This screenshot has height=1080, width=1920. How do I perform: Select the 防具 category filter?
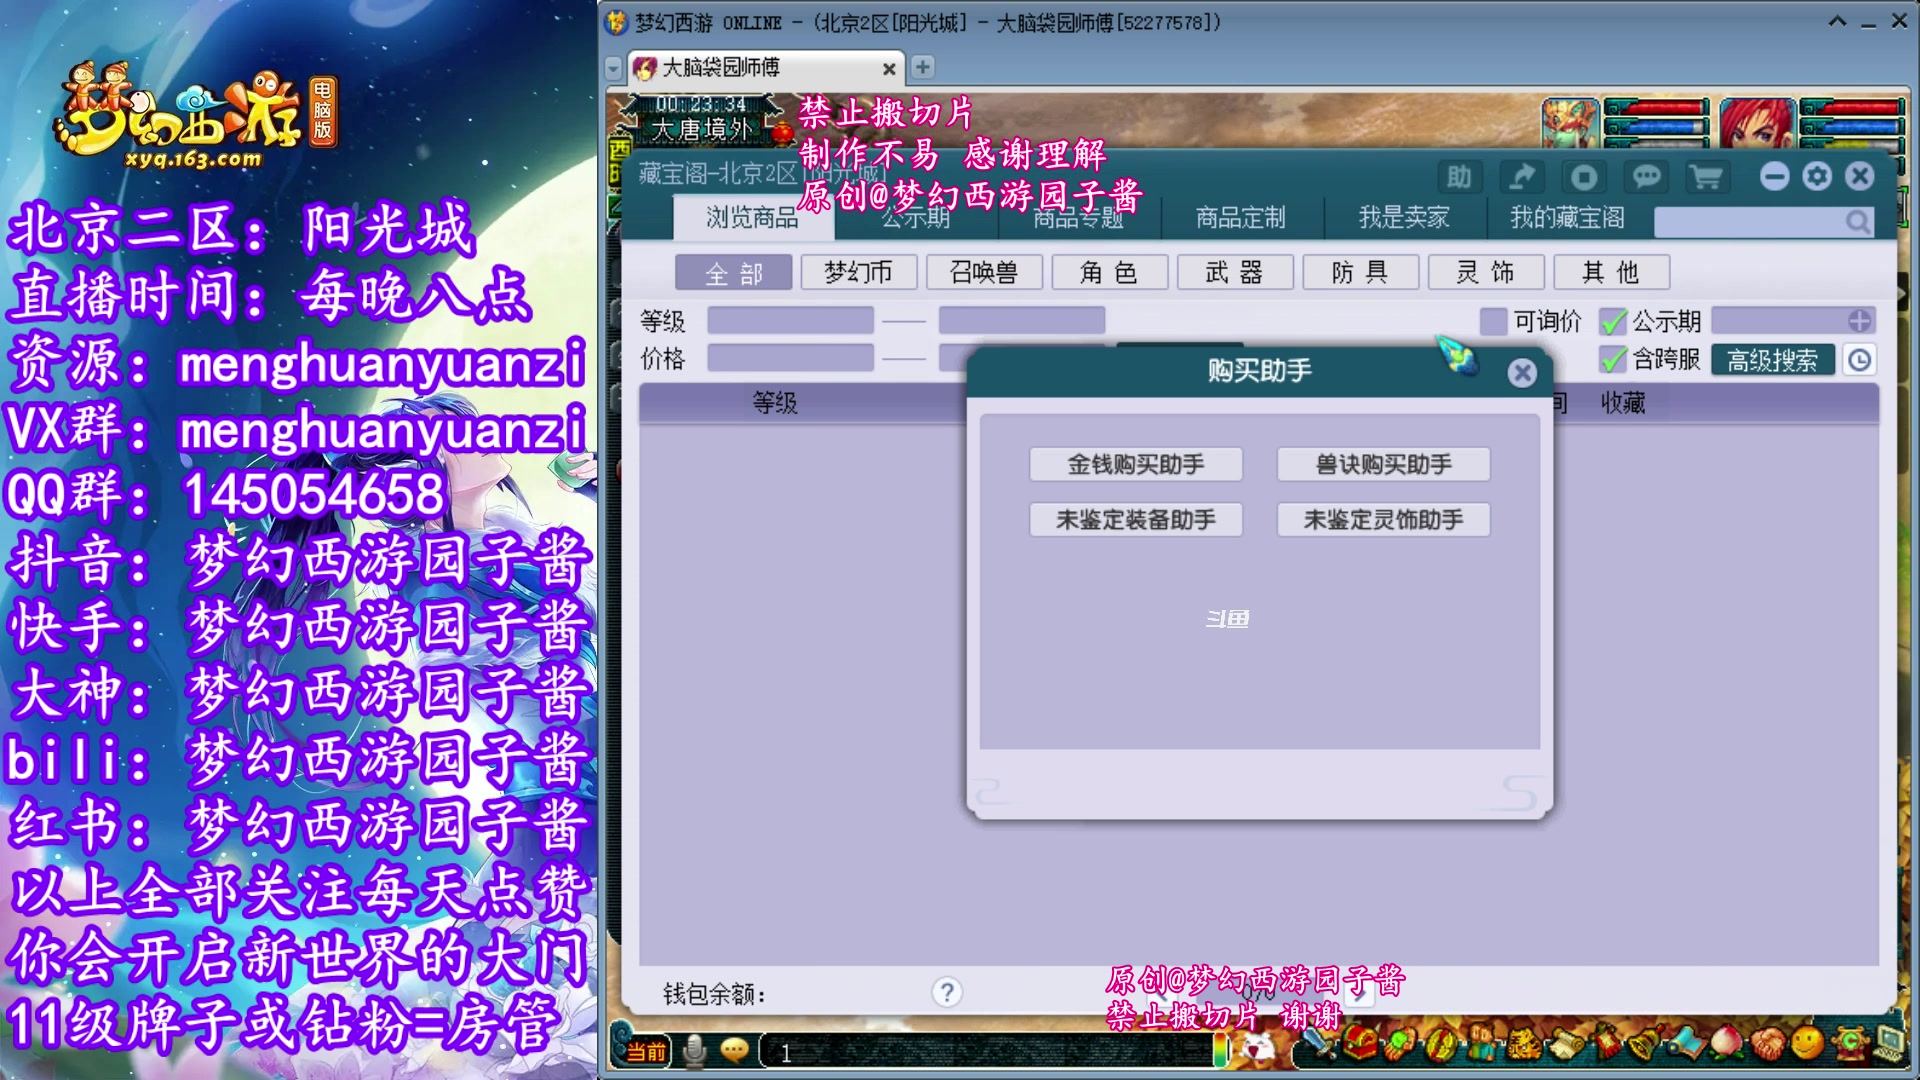1361,272
